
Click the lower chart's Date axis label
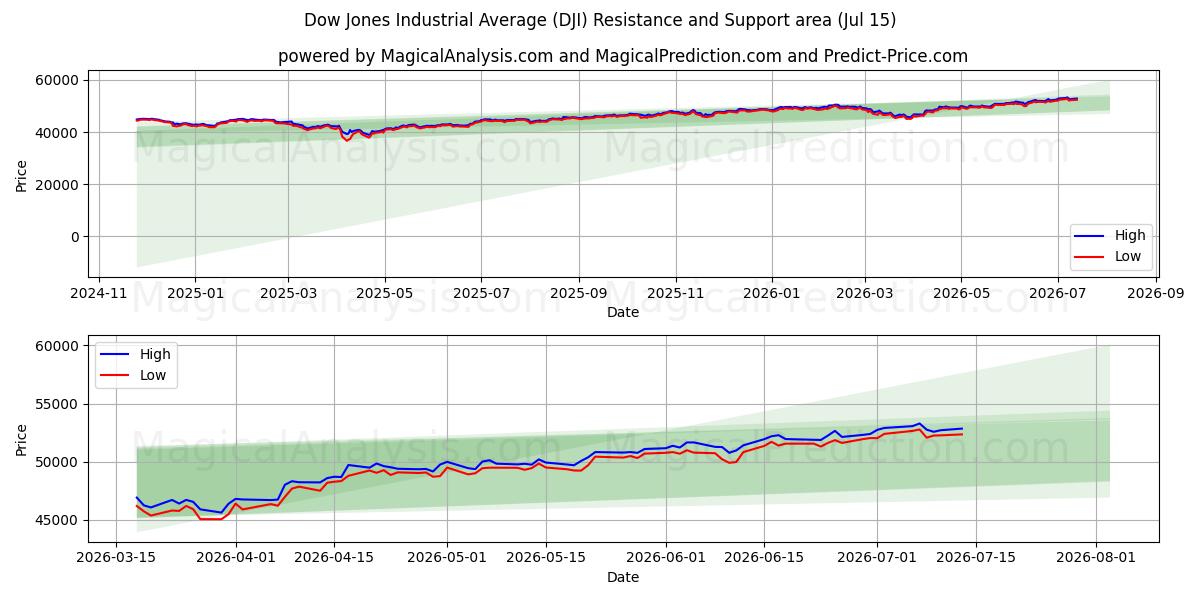(623, 577)
